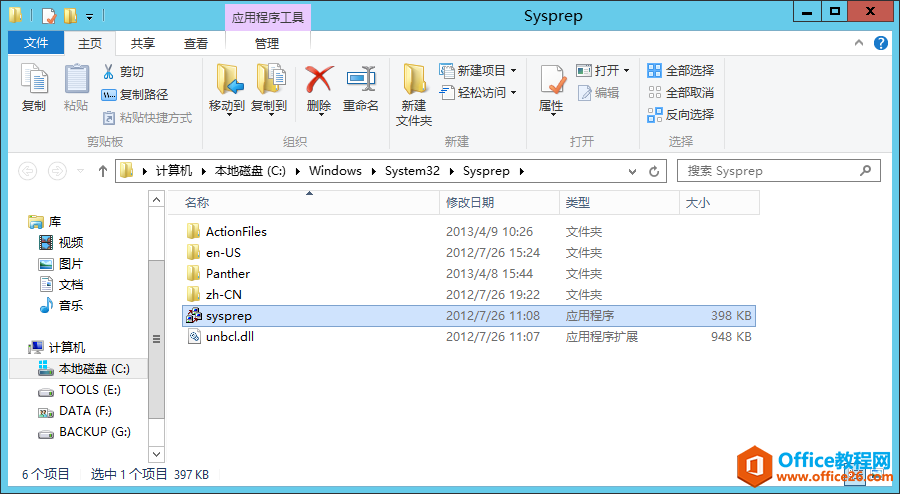Refresh the folder using the address bar refresh icon
Viewport: 900px width, 494px height.
[x=654, y=171]
